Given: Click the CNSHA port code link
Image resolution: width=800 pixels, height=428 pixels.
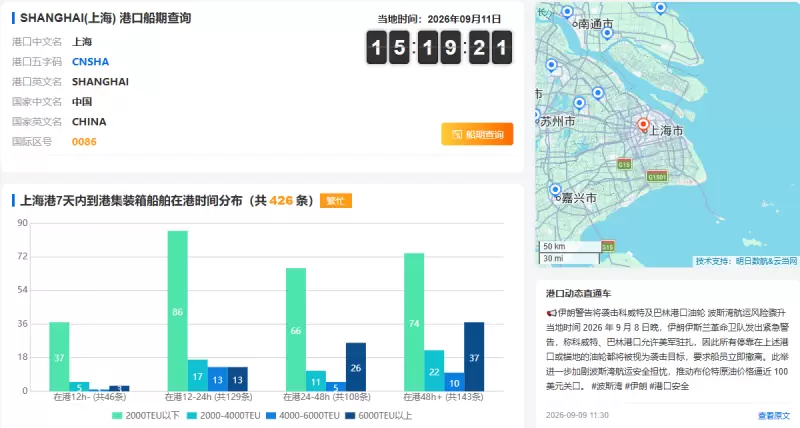Looking at the screenshot, I should [90, 62].
